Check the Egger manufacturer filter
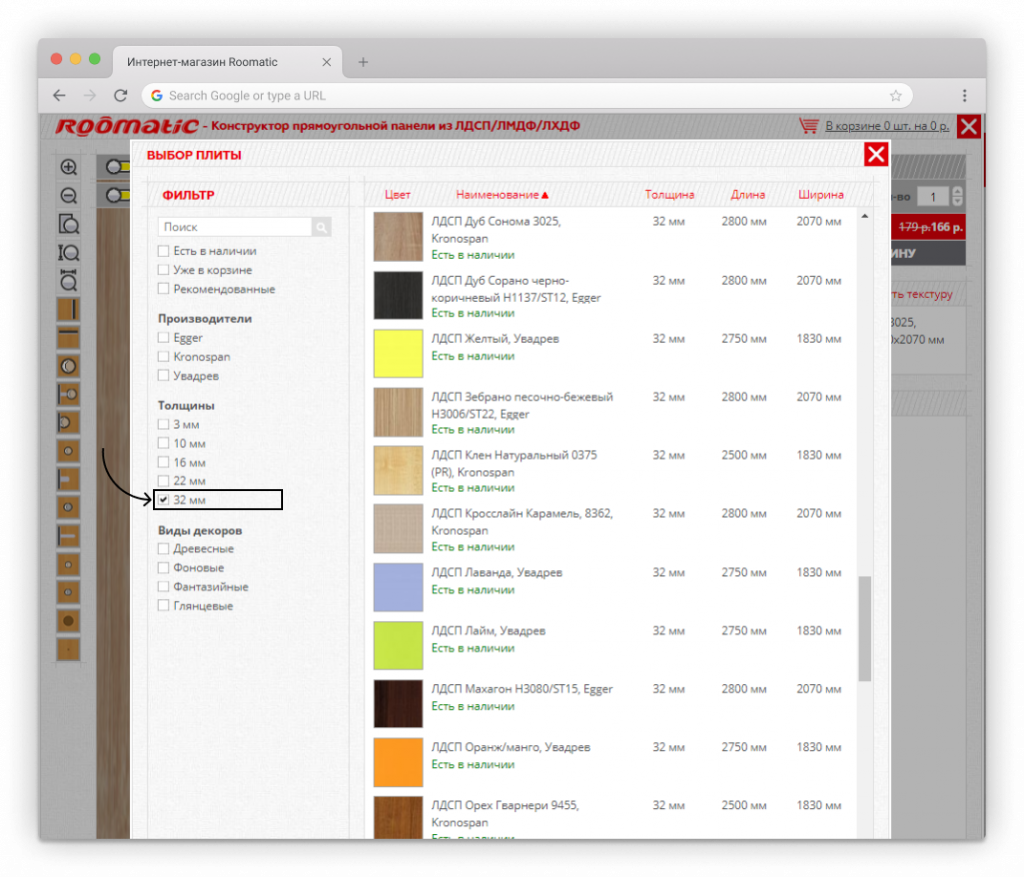Viewport: 1024px width, 877px height. (163, 338)
